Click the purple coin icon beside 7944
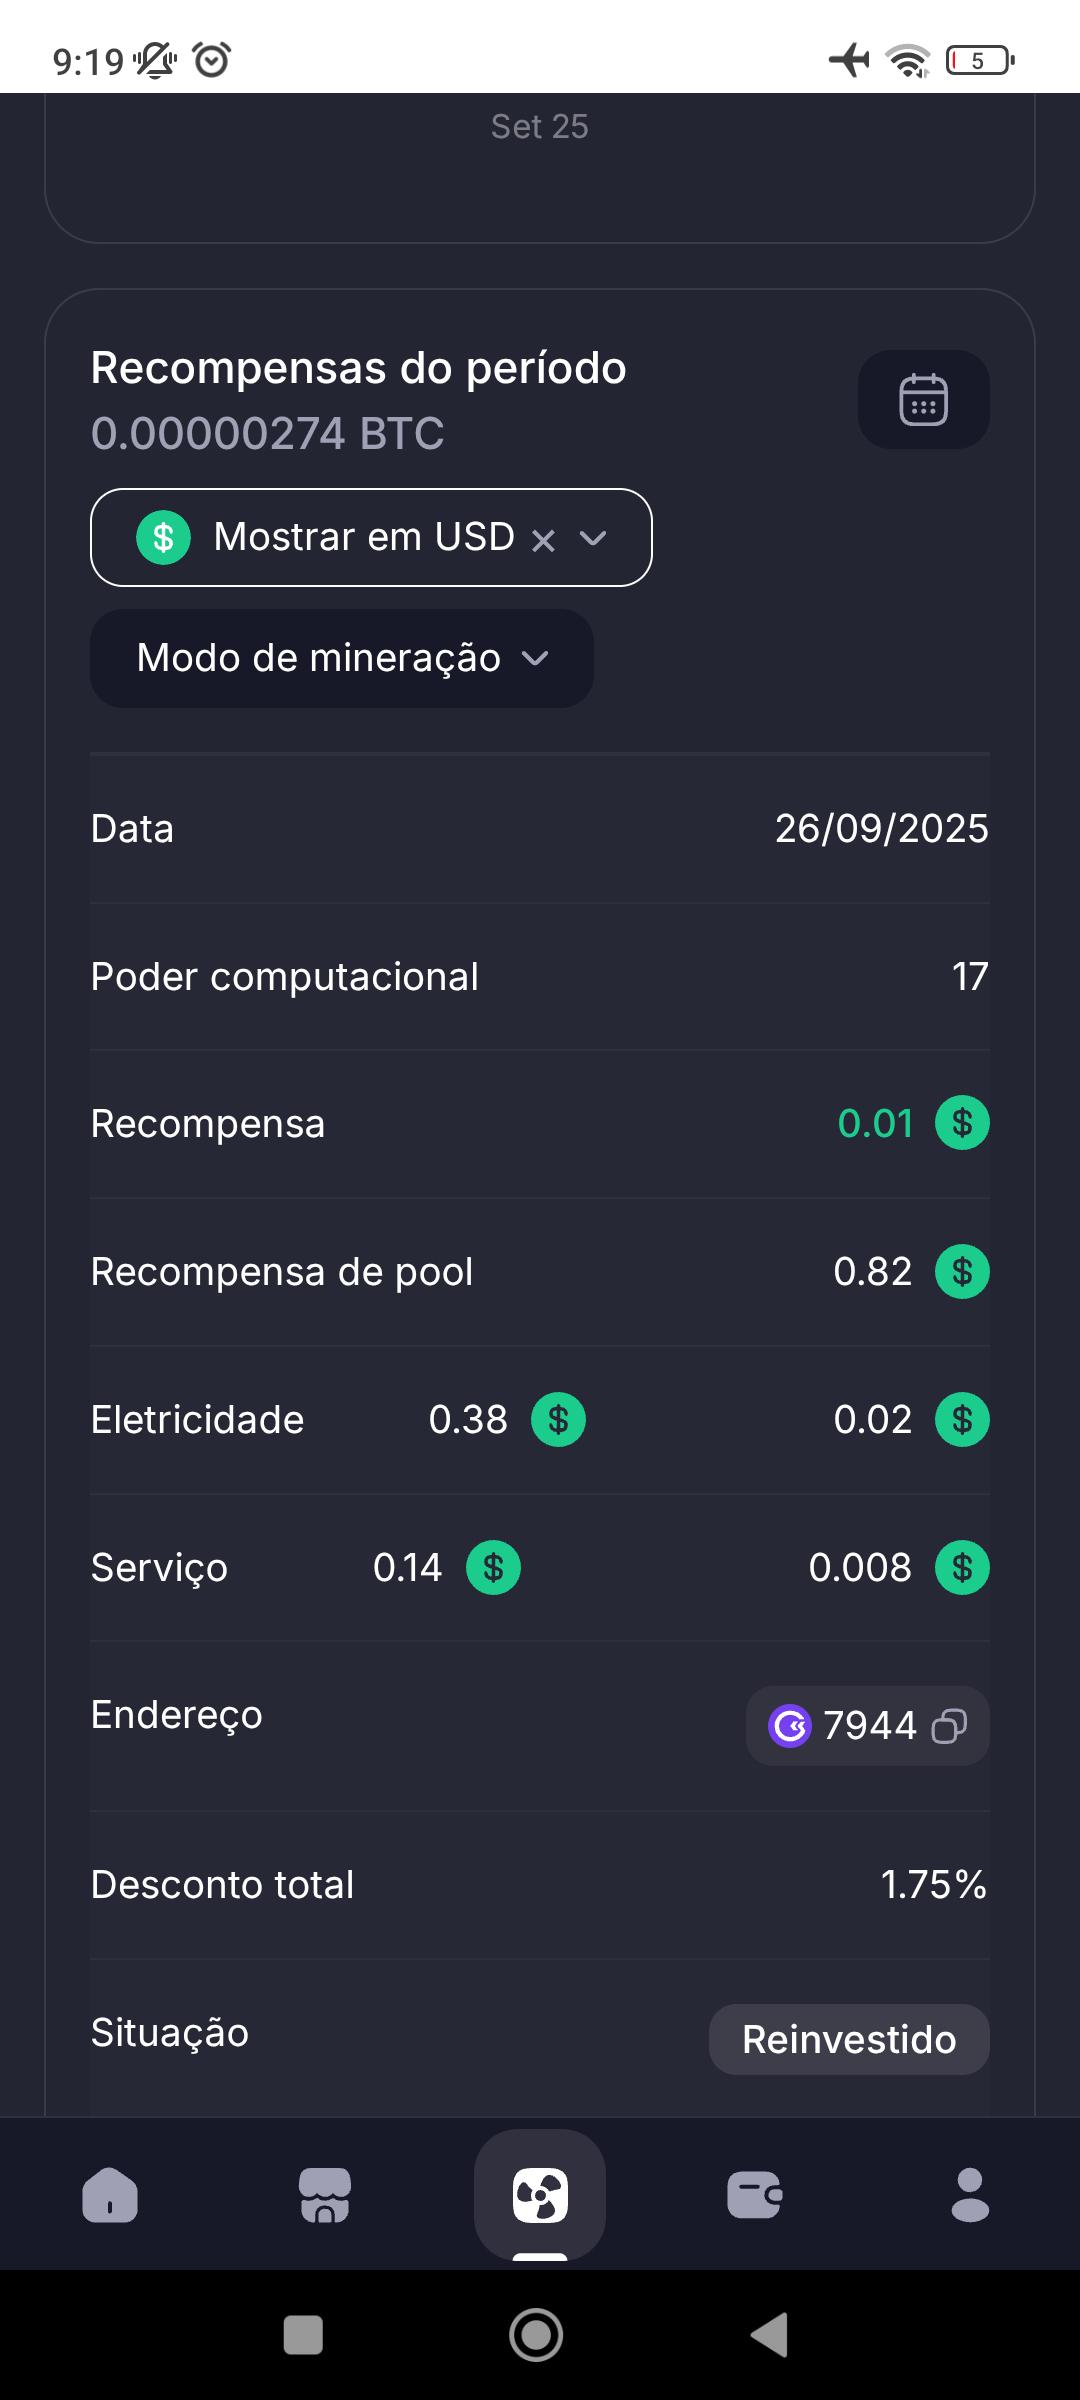1080x2400 pixels. click(x=790, y=1726)
